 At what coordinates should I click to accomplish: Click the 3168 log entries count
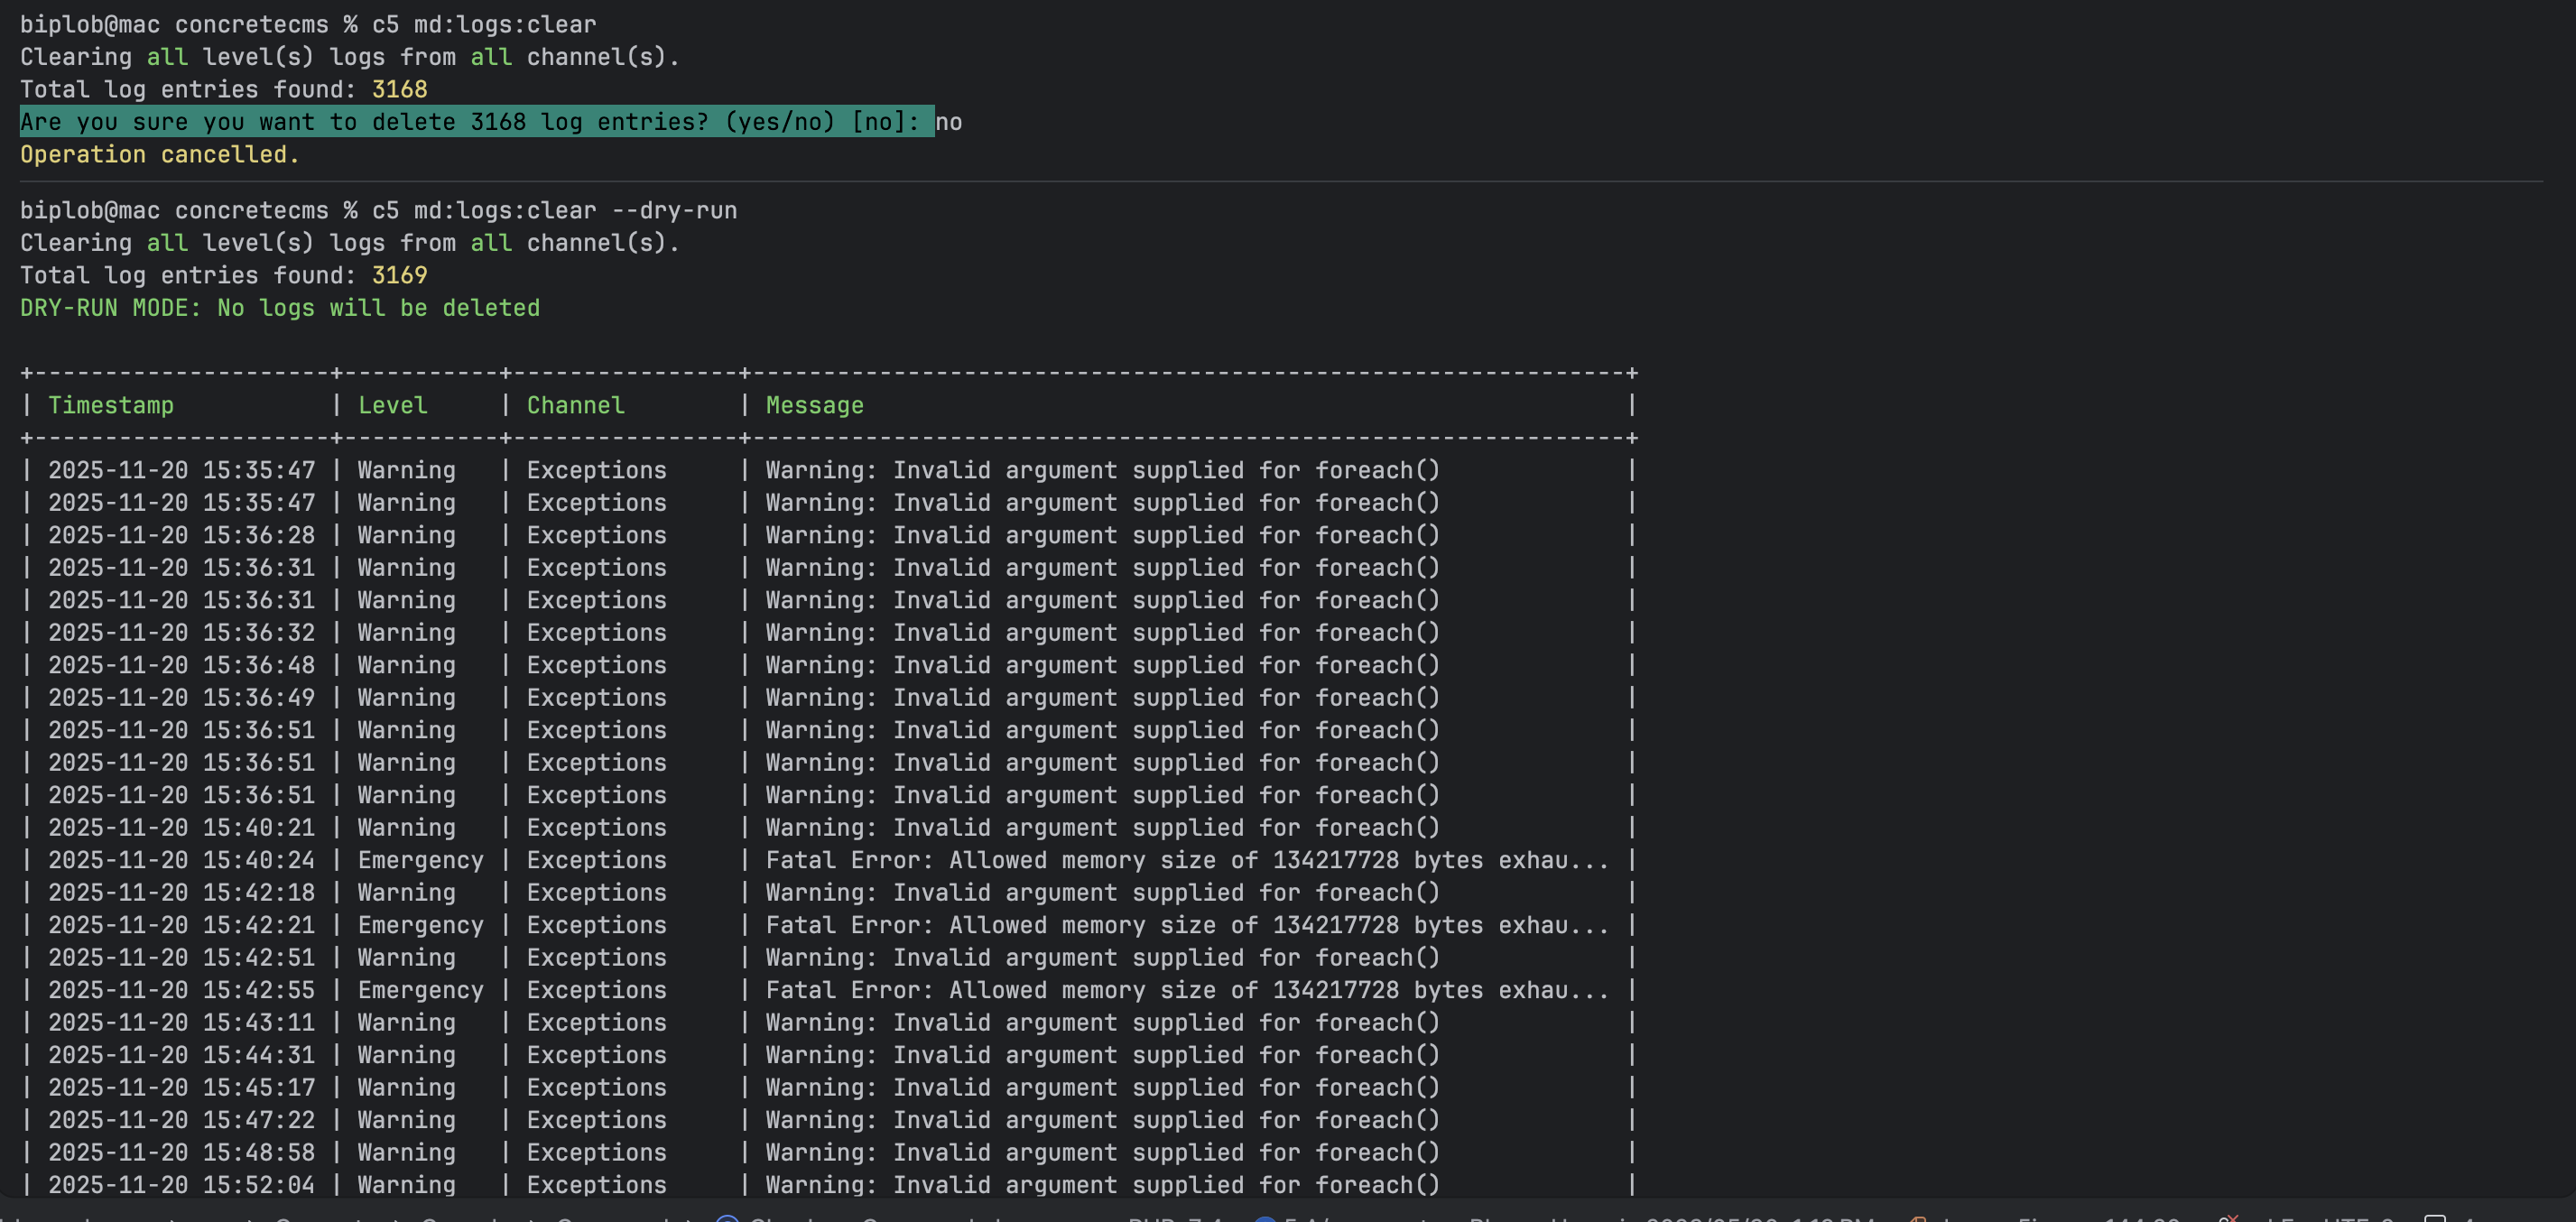[399, 89]
